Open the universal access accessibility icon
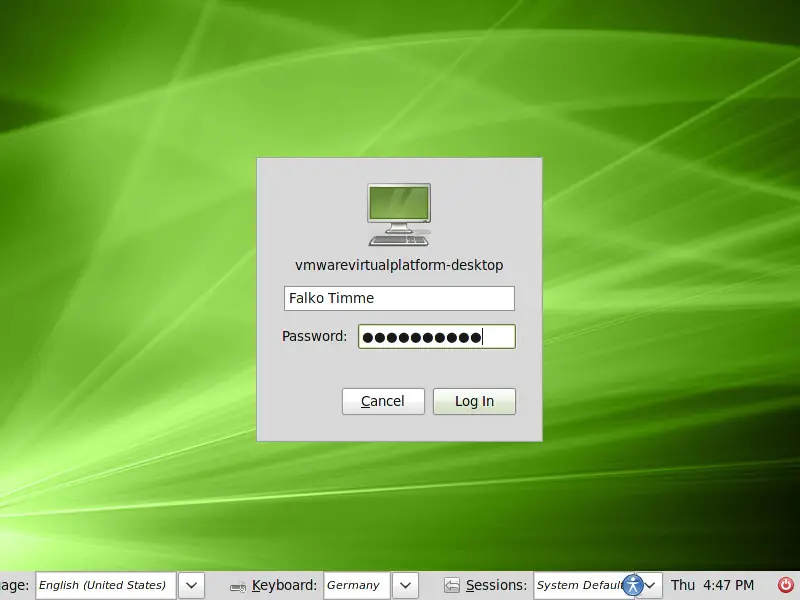Viewport: 800px width, 600px height. pyautogui.click(x=633, y=585)
